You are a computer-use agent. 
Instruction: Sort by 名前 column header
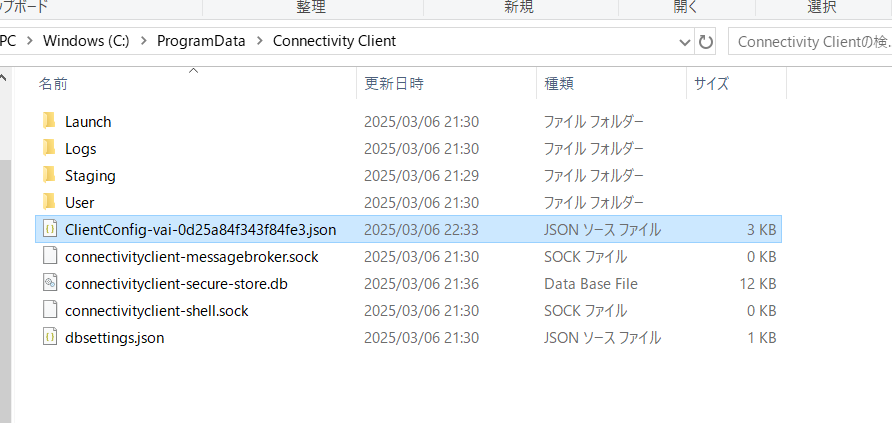point(53,84)
